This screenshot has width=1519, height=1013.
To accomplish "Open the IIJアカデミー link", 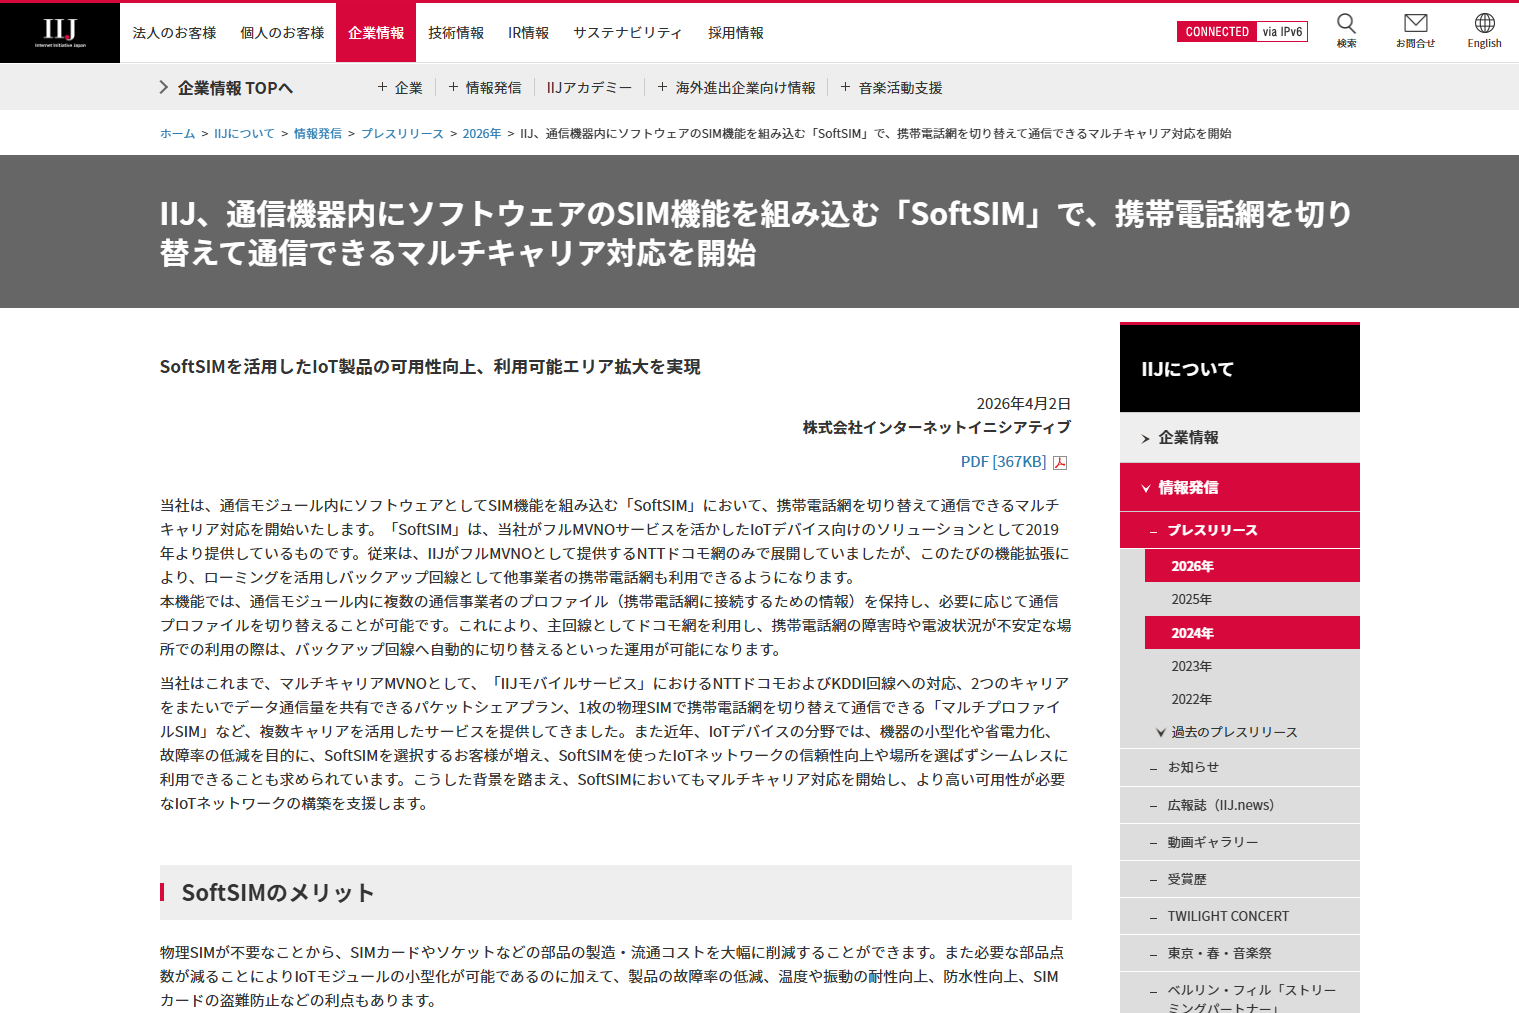I will [589, 88].
